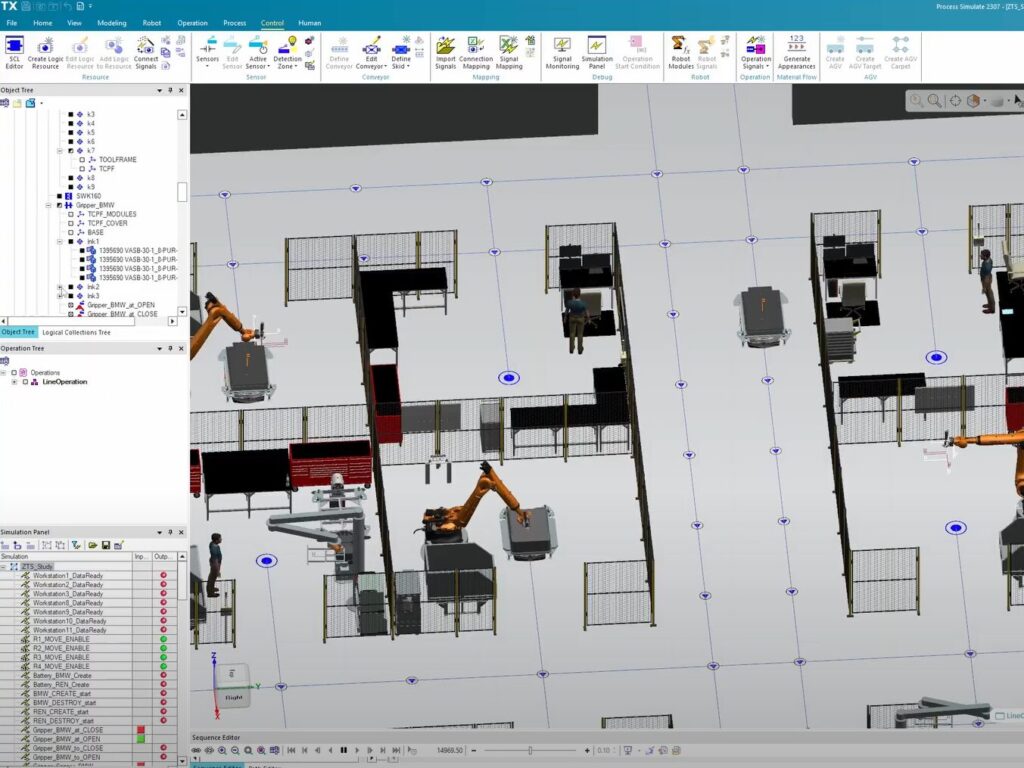Click Connect Signals in the Resource group
The height and width of the screenshot is (768, 1024).
coord(147,52)
